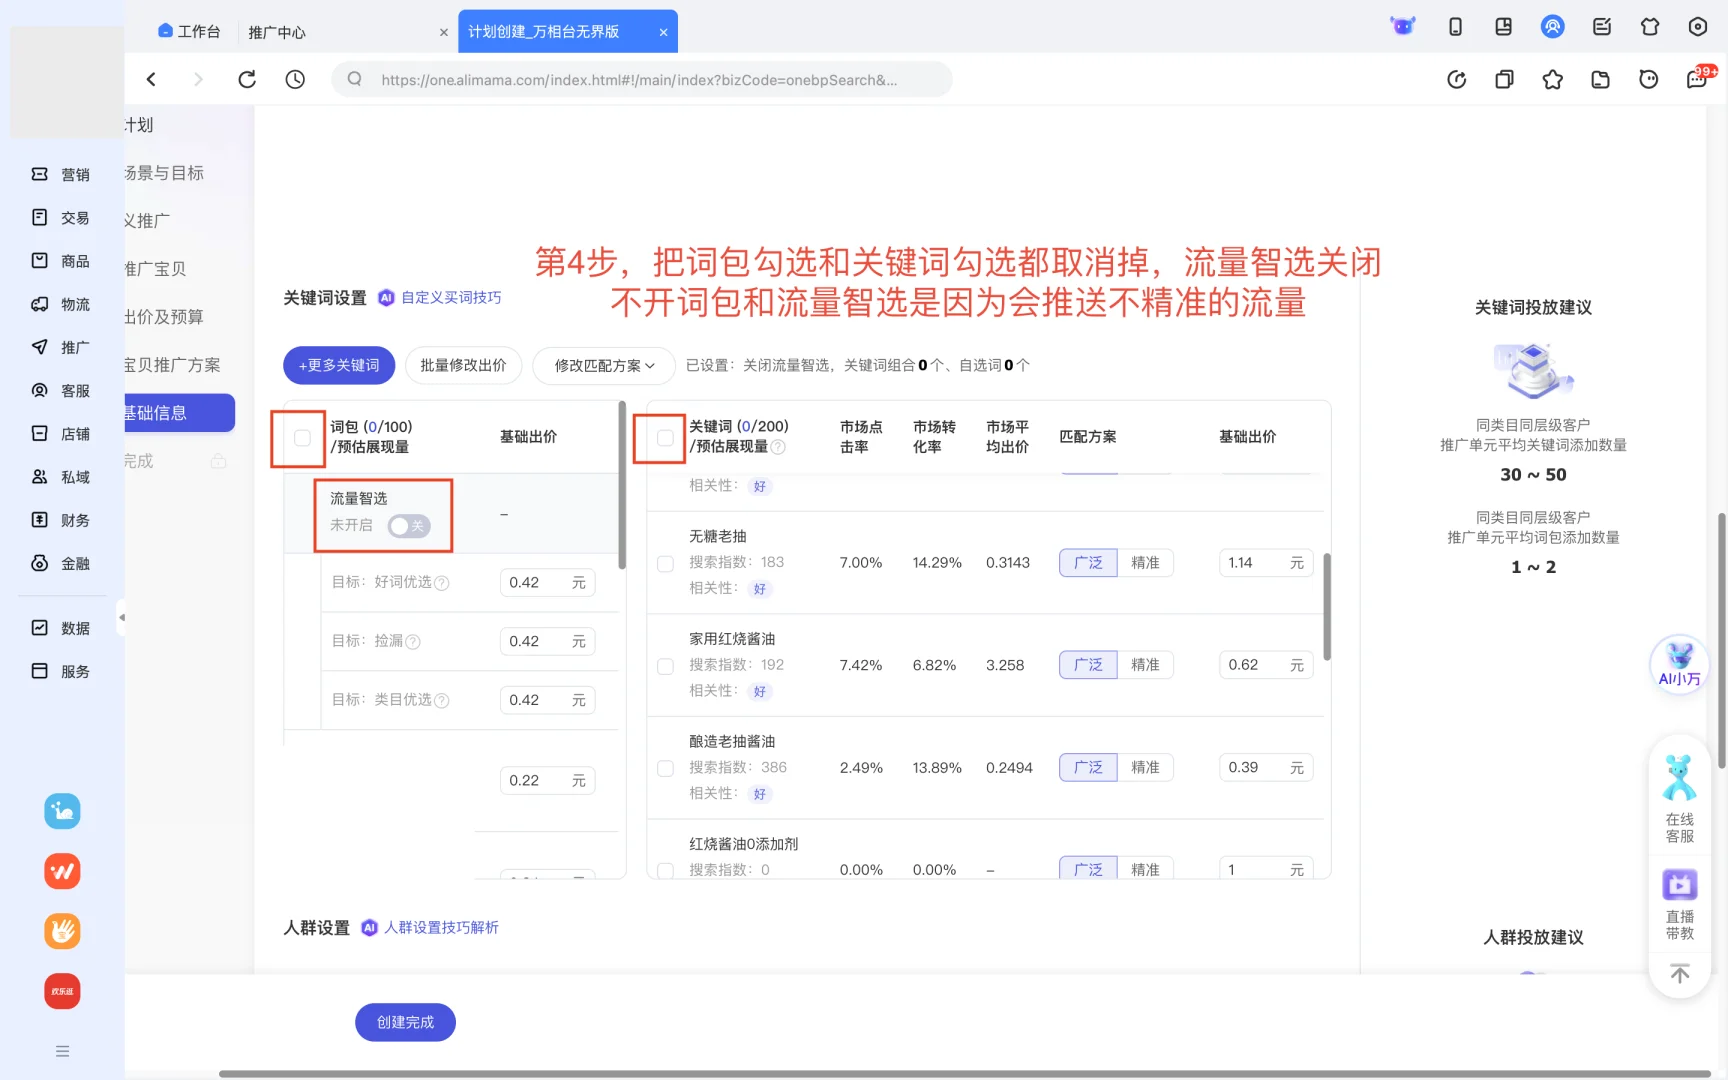Open the 修改匹配方案 dropdown
The width and height of the screenshot is (1728, 1080).
point(603,366)
